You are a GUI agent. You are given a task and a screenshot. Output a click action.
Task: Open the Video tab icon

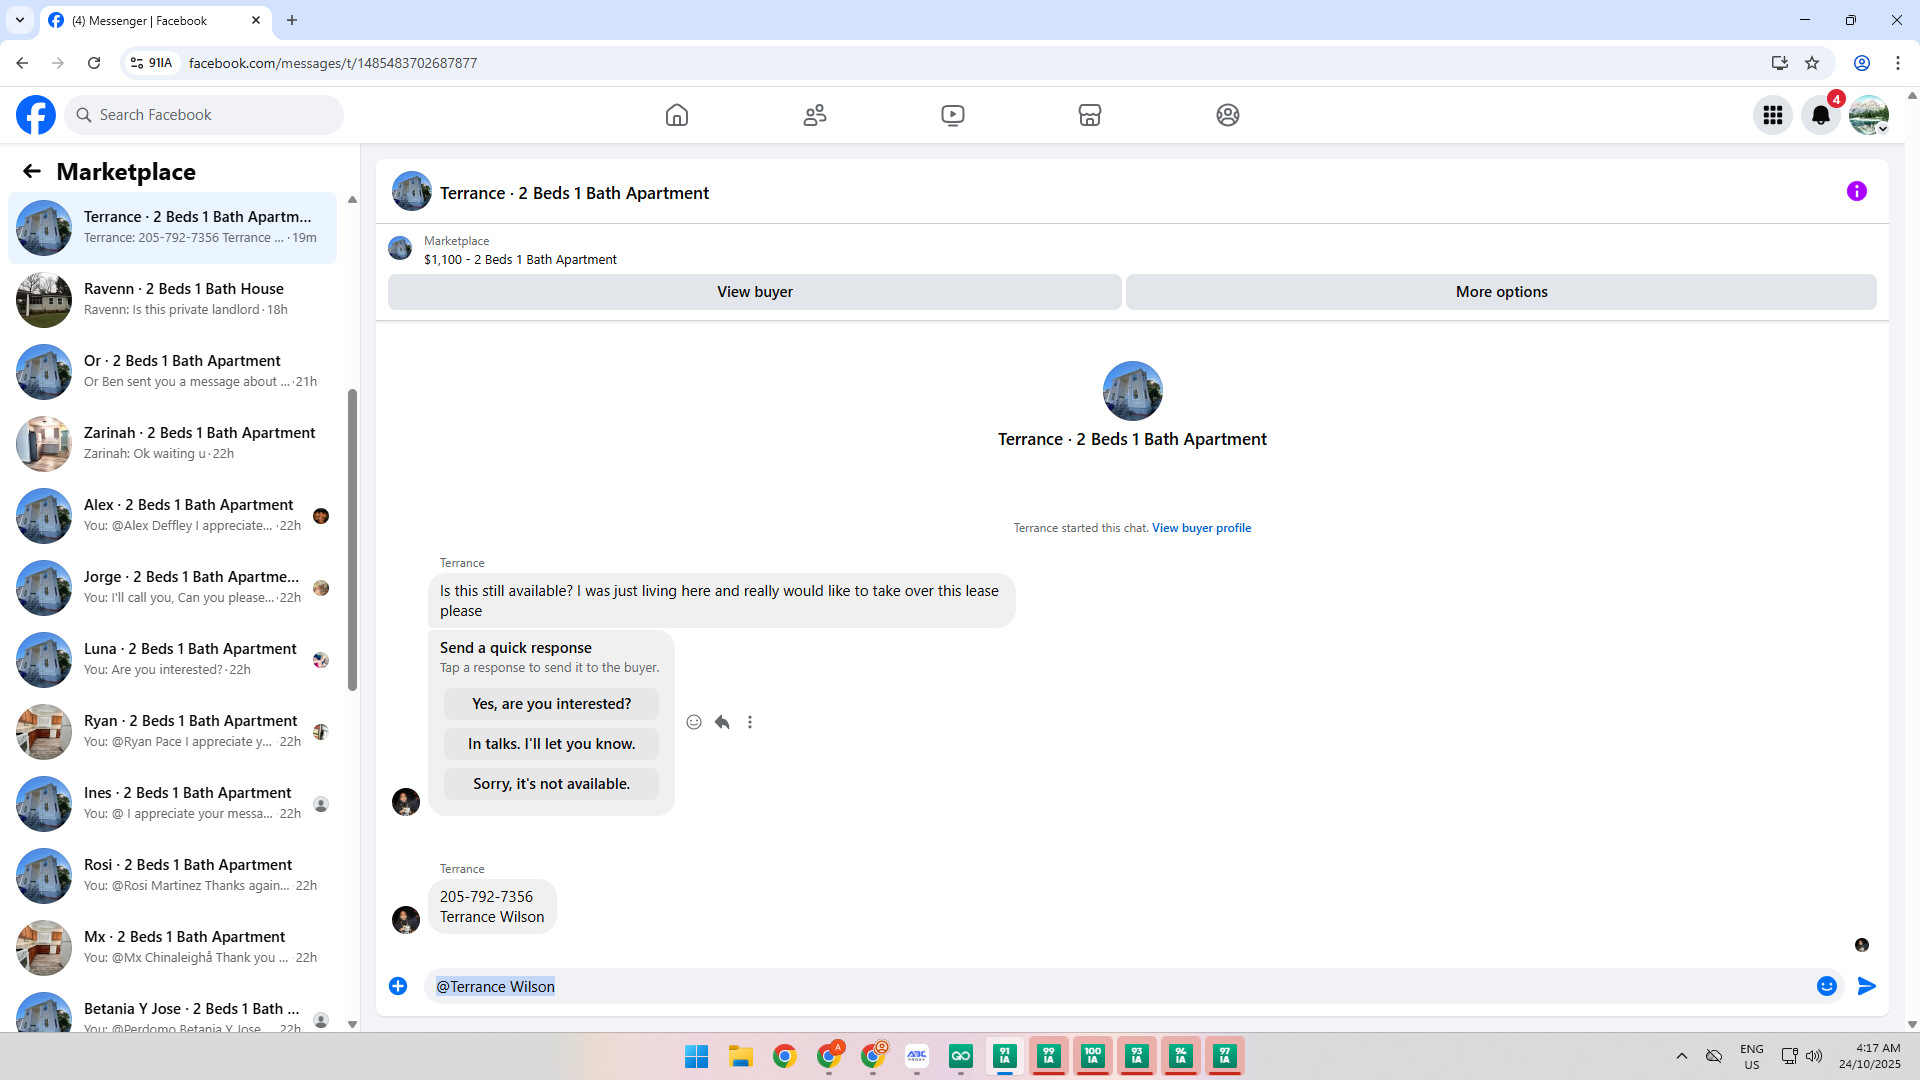click(953, 115)
